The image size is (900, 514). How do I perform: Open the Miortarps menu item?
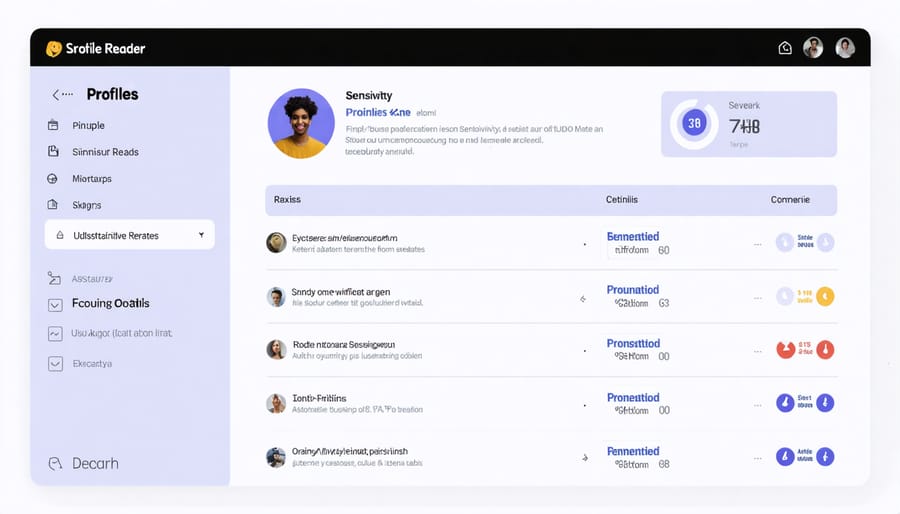(x=92, y=178)
